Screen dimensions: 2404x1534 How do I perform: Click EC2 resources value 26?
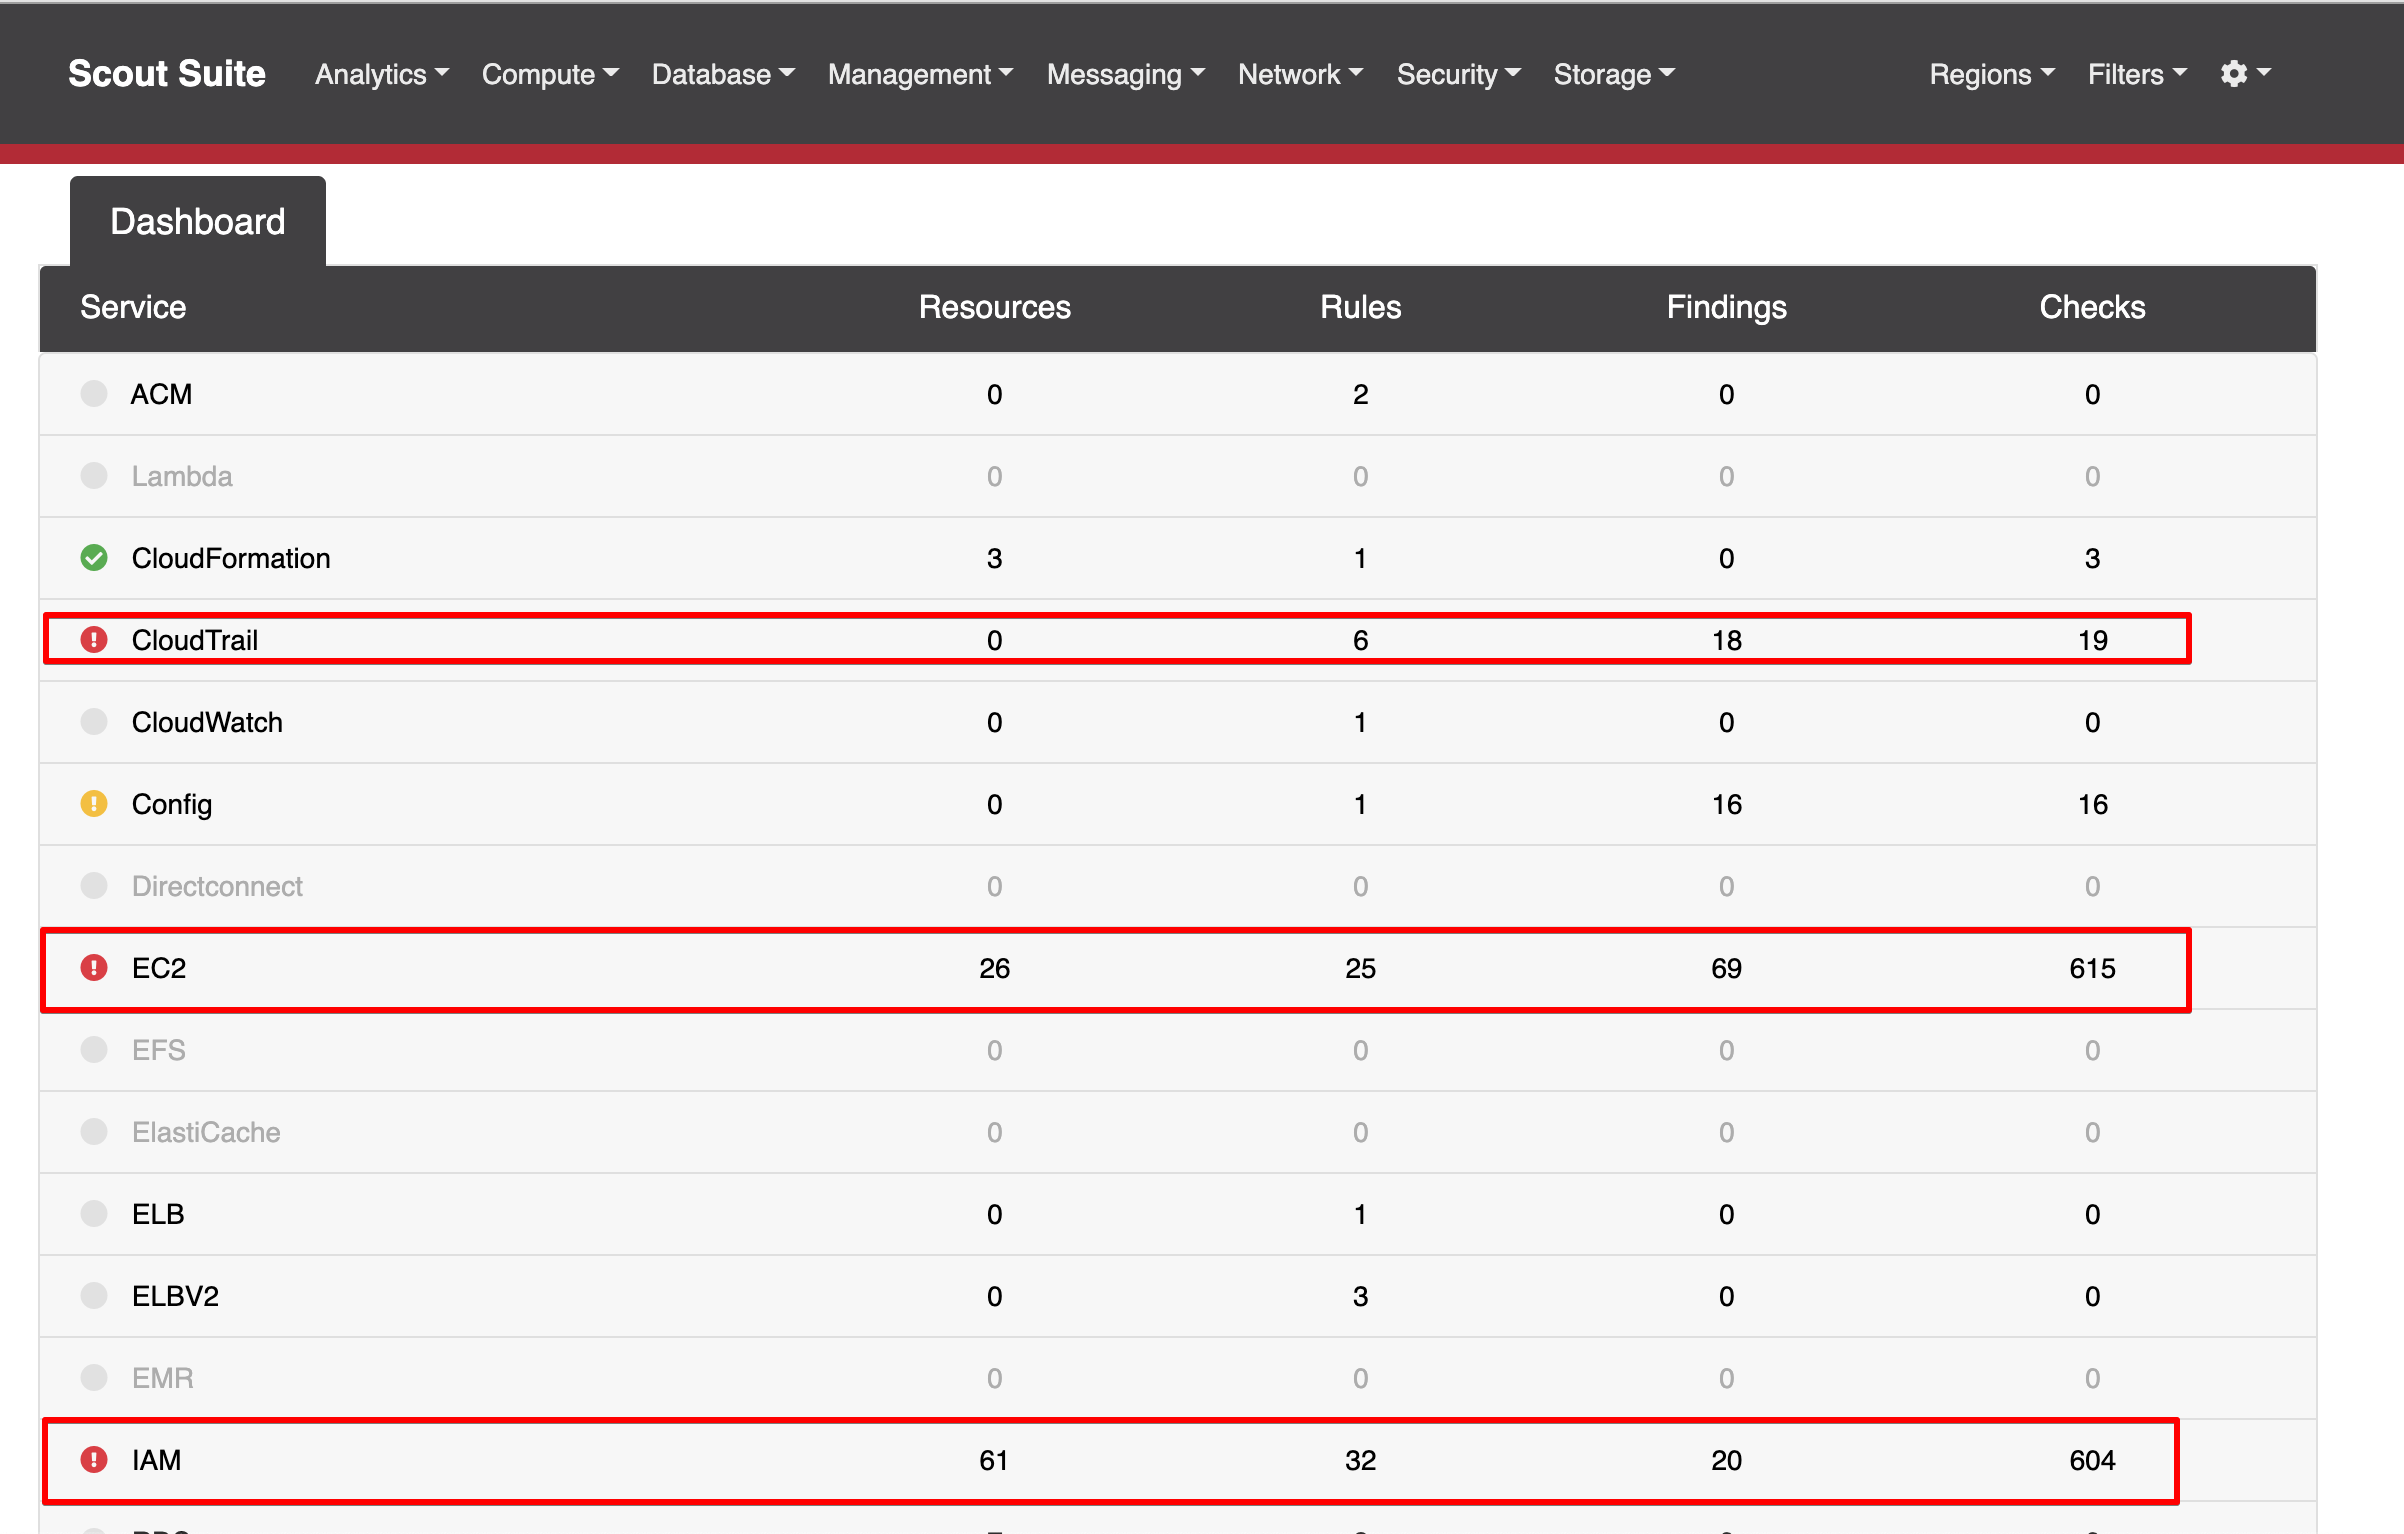[994, 968]
